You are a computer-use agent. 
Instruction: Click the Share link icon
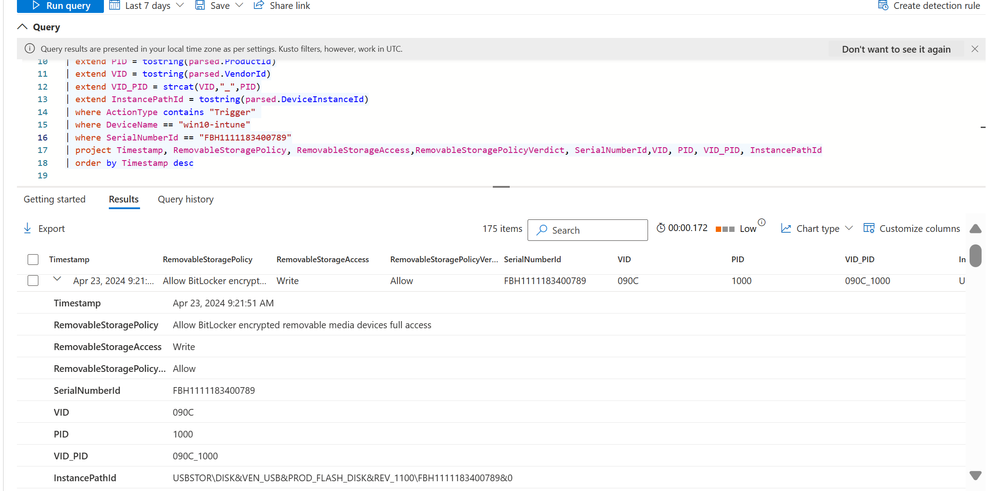tap(259, 5)
